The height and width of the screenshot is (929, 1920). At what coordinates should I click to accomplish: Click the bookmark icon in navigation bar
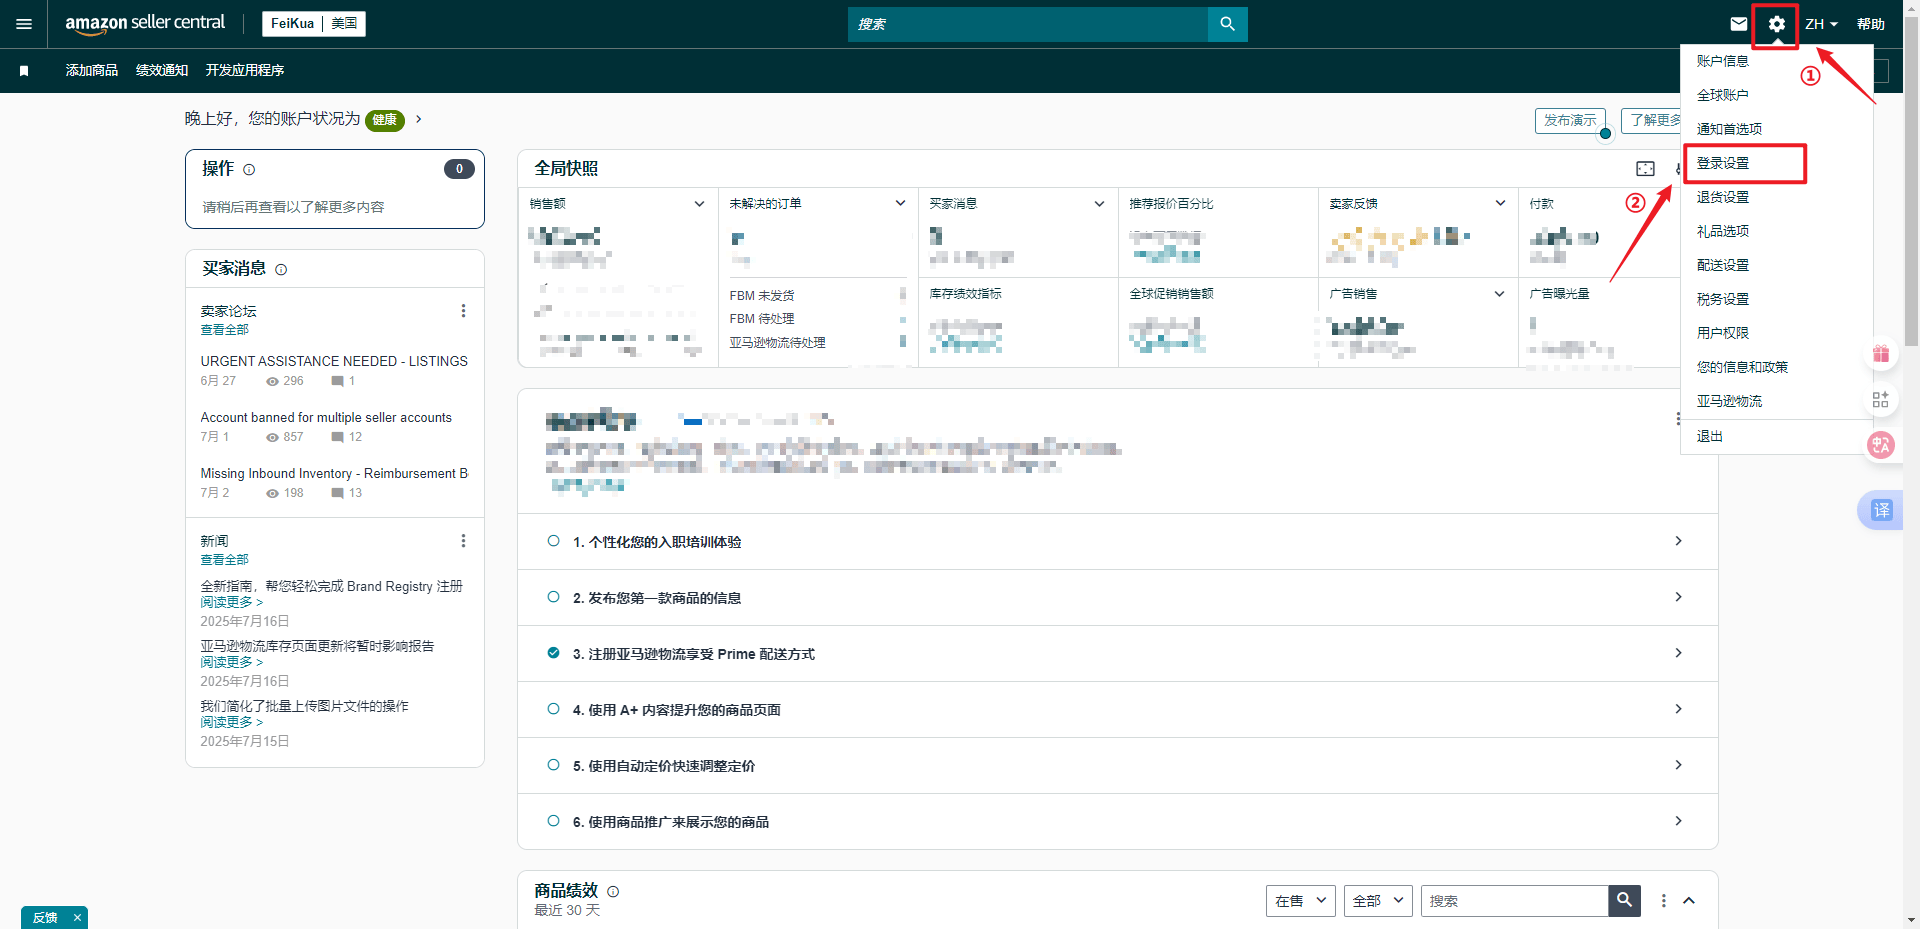[x=24, y=71]
